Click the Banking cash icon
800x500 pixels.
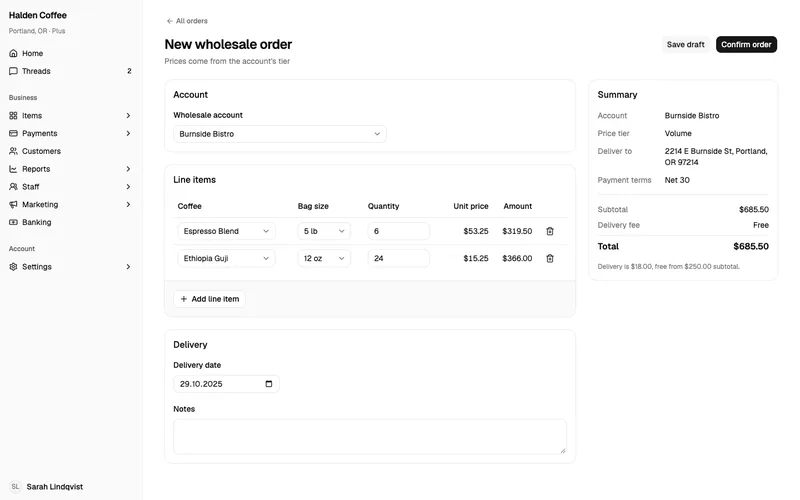pyautogui.click(x=13, y=222)
